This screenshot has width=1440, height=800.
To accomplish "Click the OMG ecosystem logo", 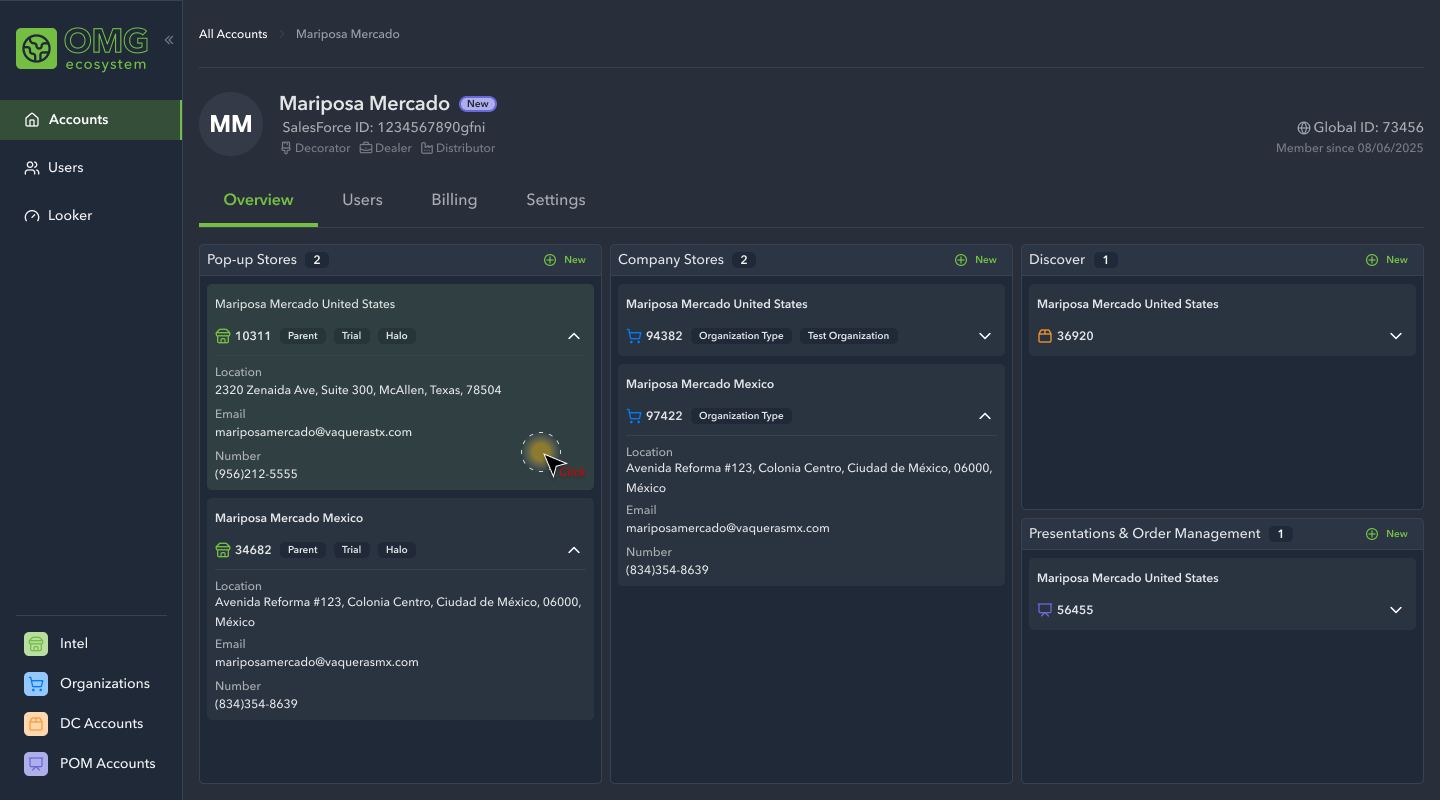I will coord(82,48).
